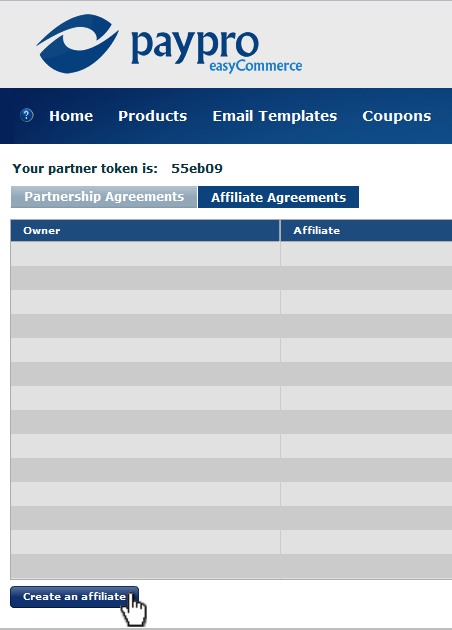Screen dimensions: 452x630
Task: Click the easyCommerce tagline text
Action: (x=256, y=66)
